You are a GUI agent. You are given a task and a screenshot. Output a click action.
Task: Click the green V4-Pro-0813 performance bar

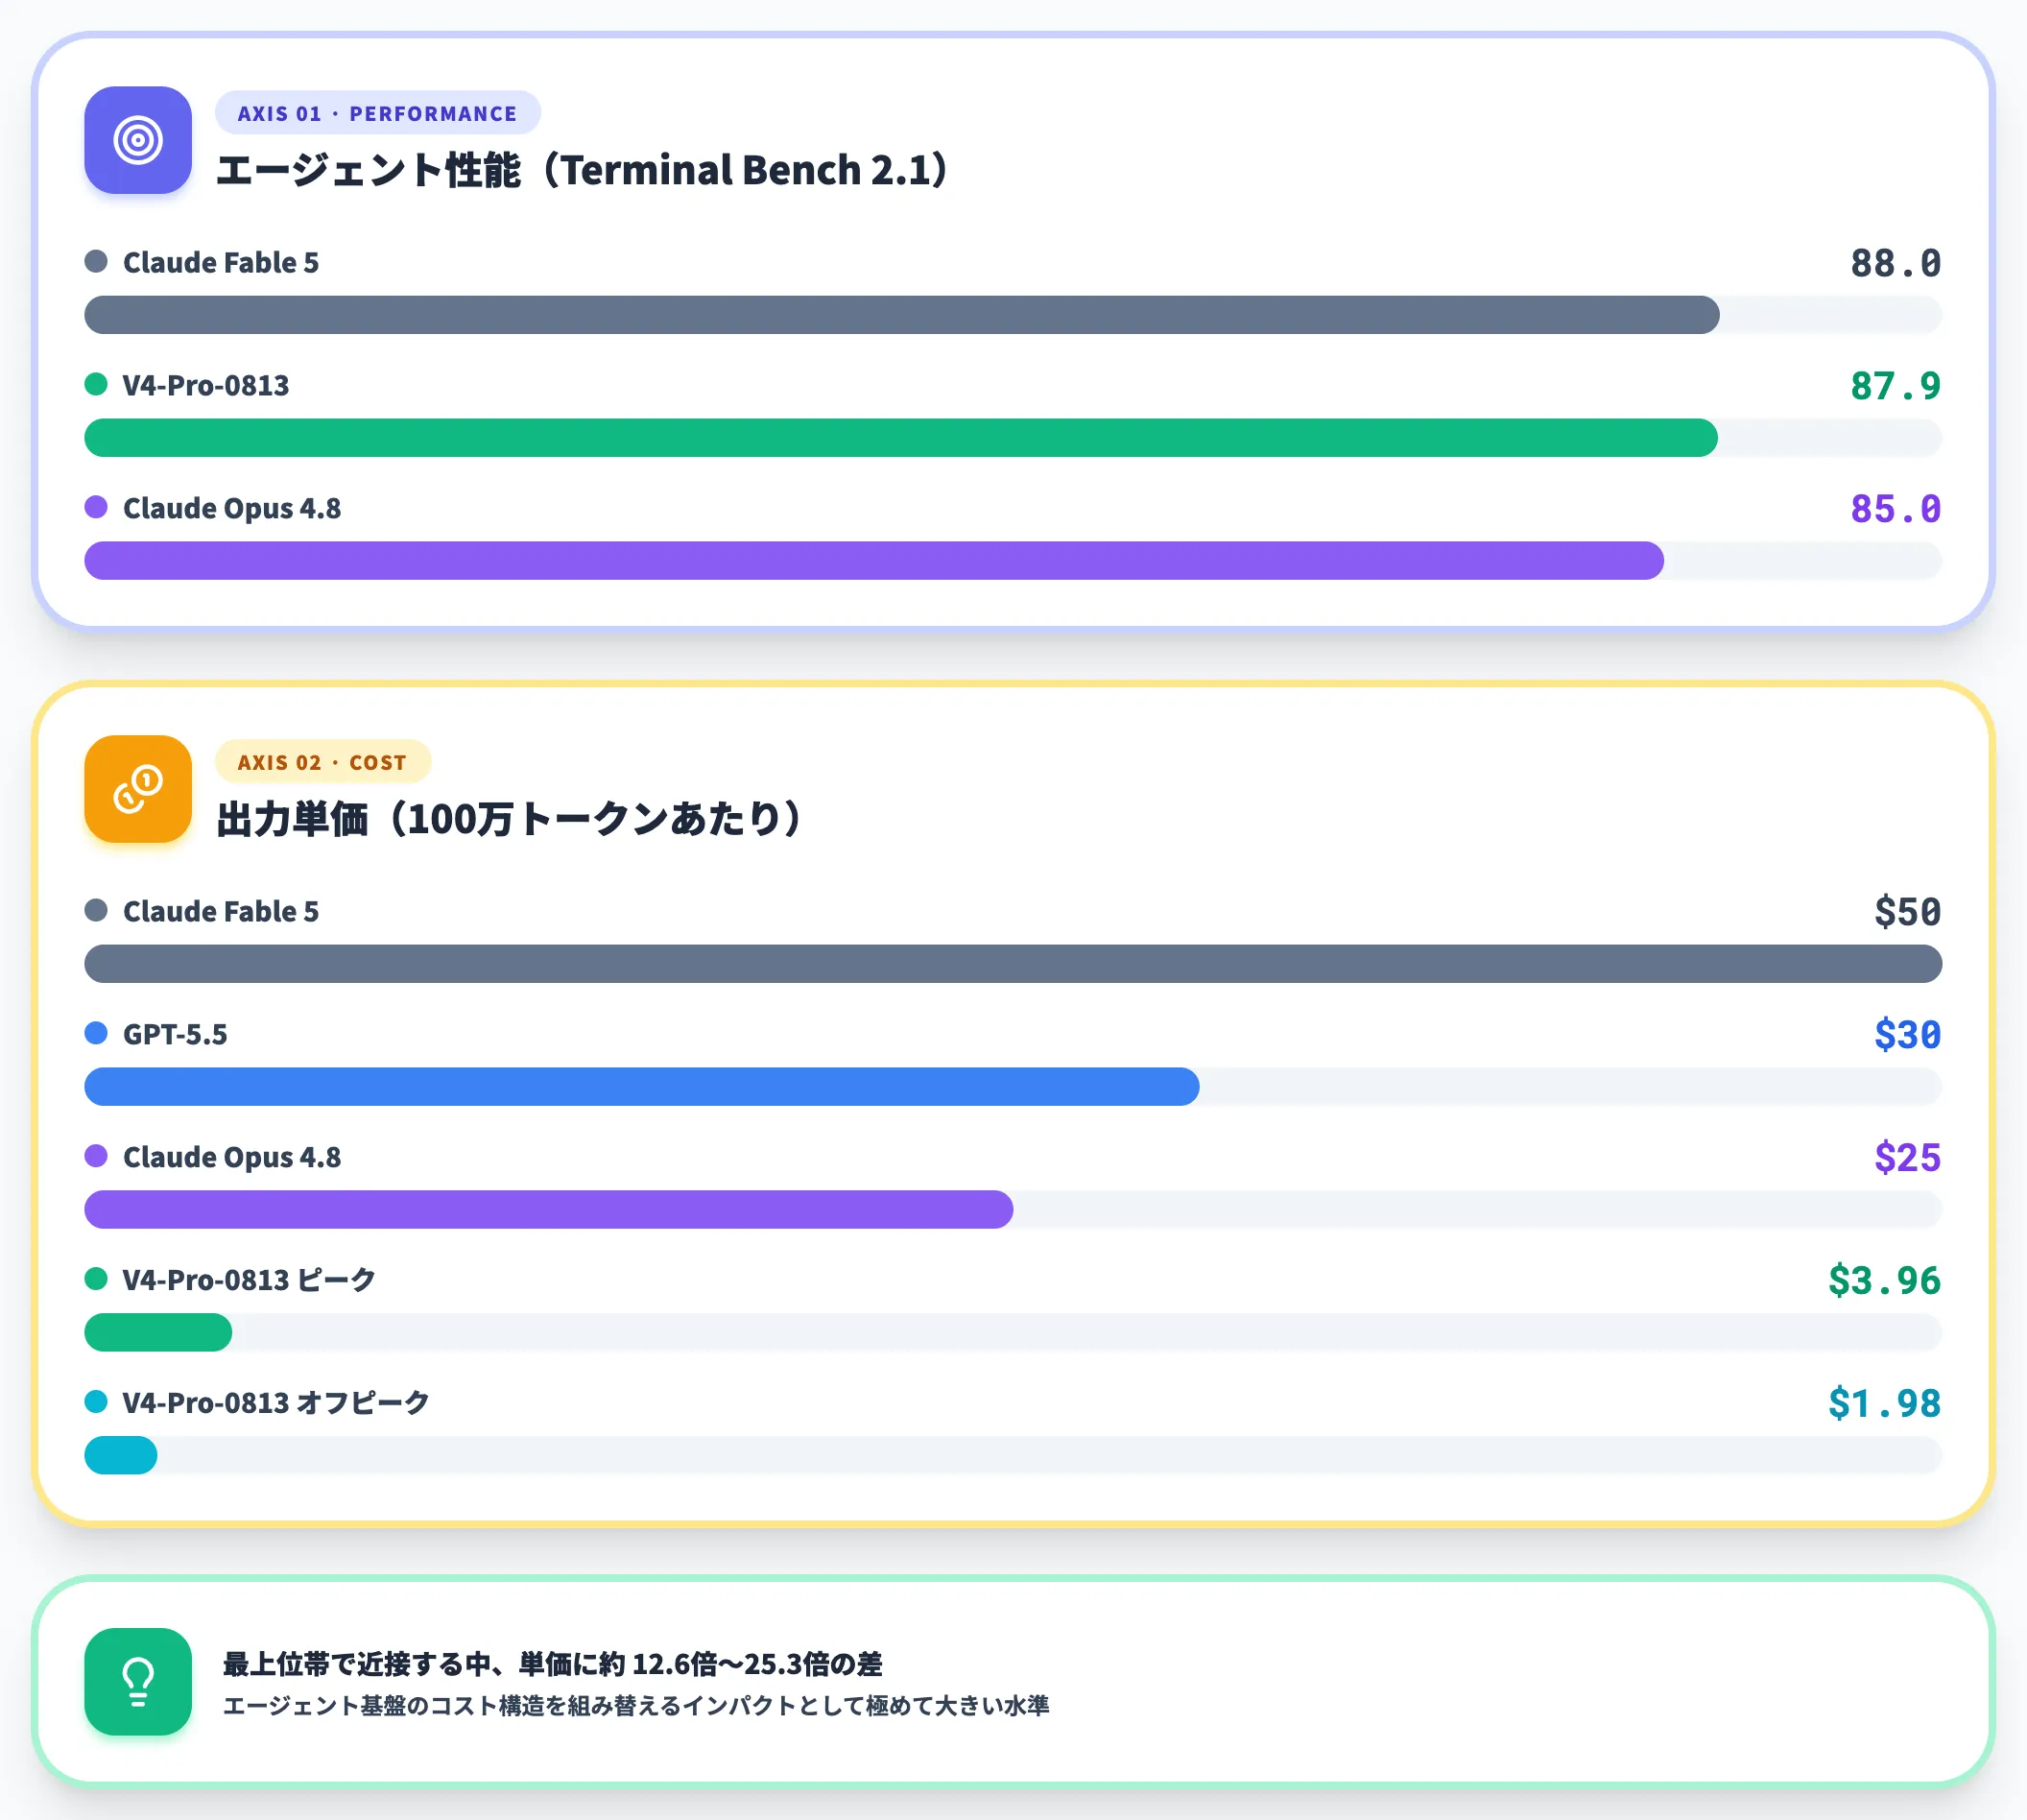(901, 438)
